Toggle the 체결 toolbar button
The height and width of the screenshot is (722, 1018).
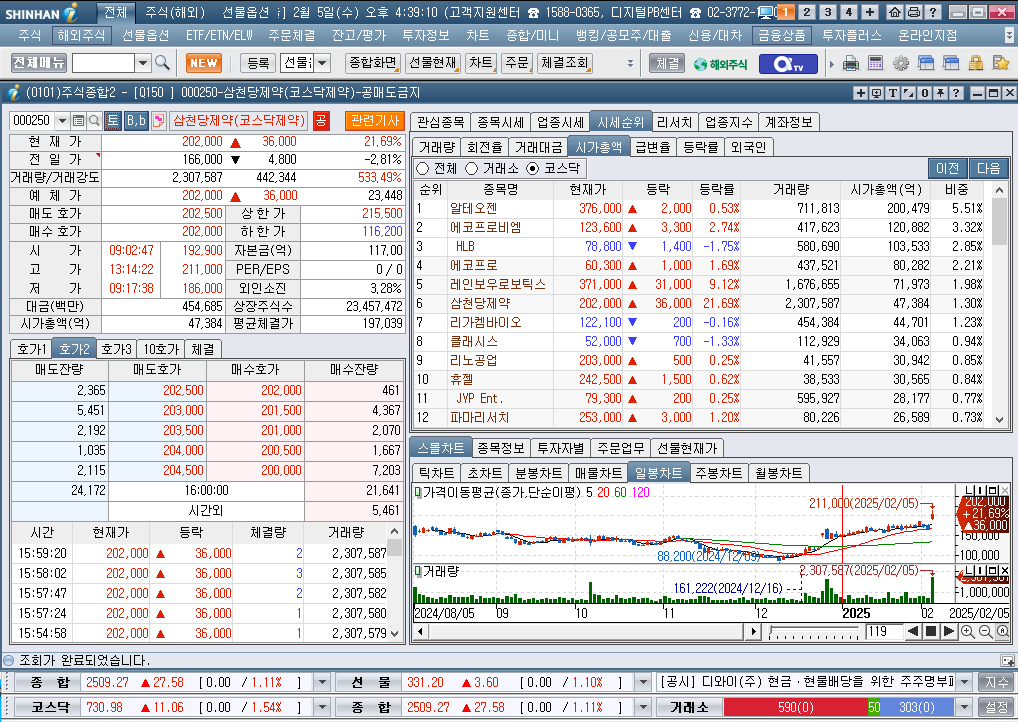(x=667, y=63)
